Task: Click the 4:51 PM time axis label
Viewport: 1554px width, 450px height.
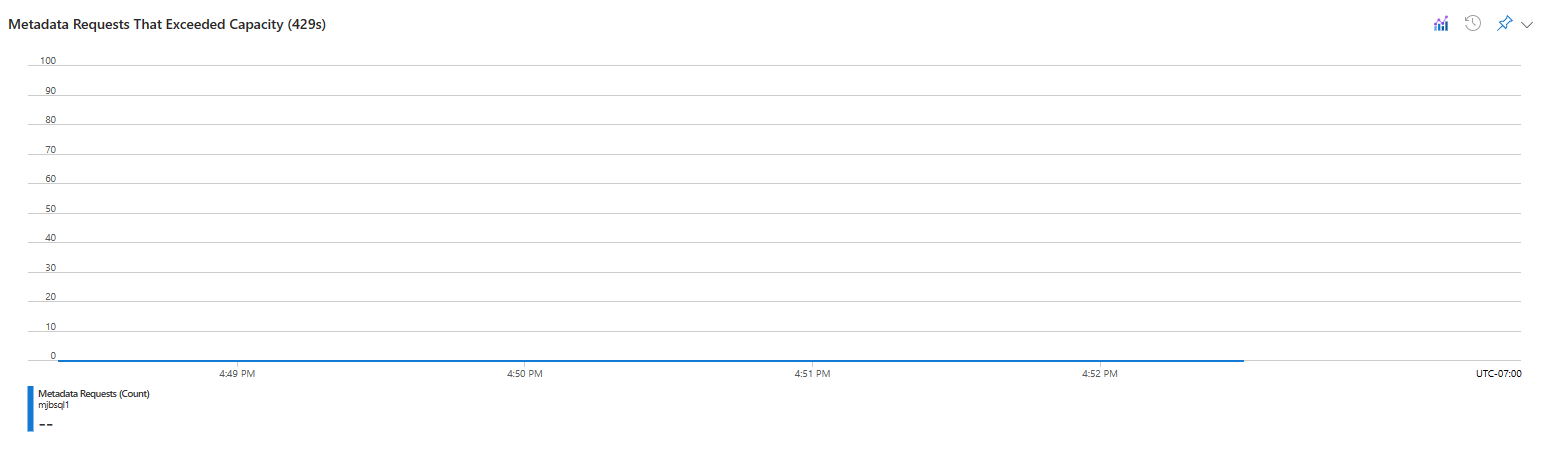Action: tap(813, 374)
